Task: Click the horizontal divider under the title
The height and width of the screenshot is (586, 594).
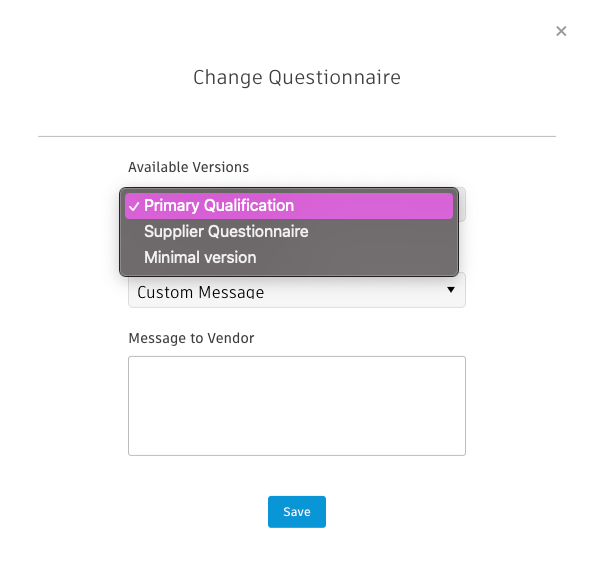Action: pyautogui.click(x=297, y=136)
